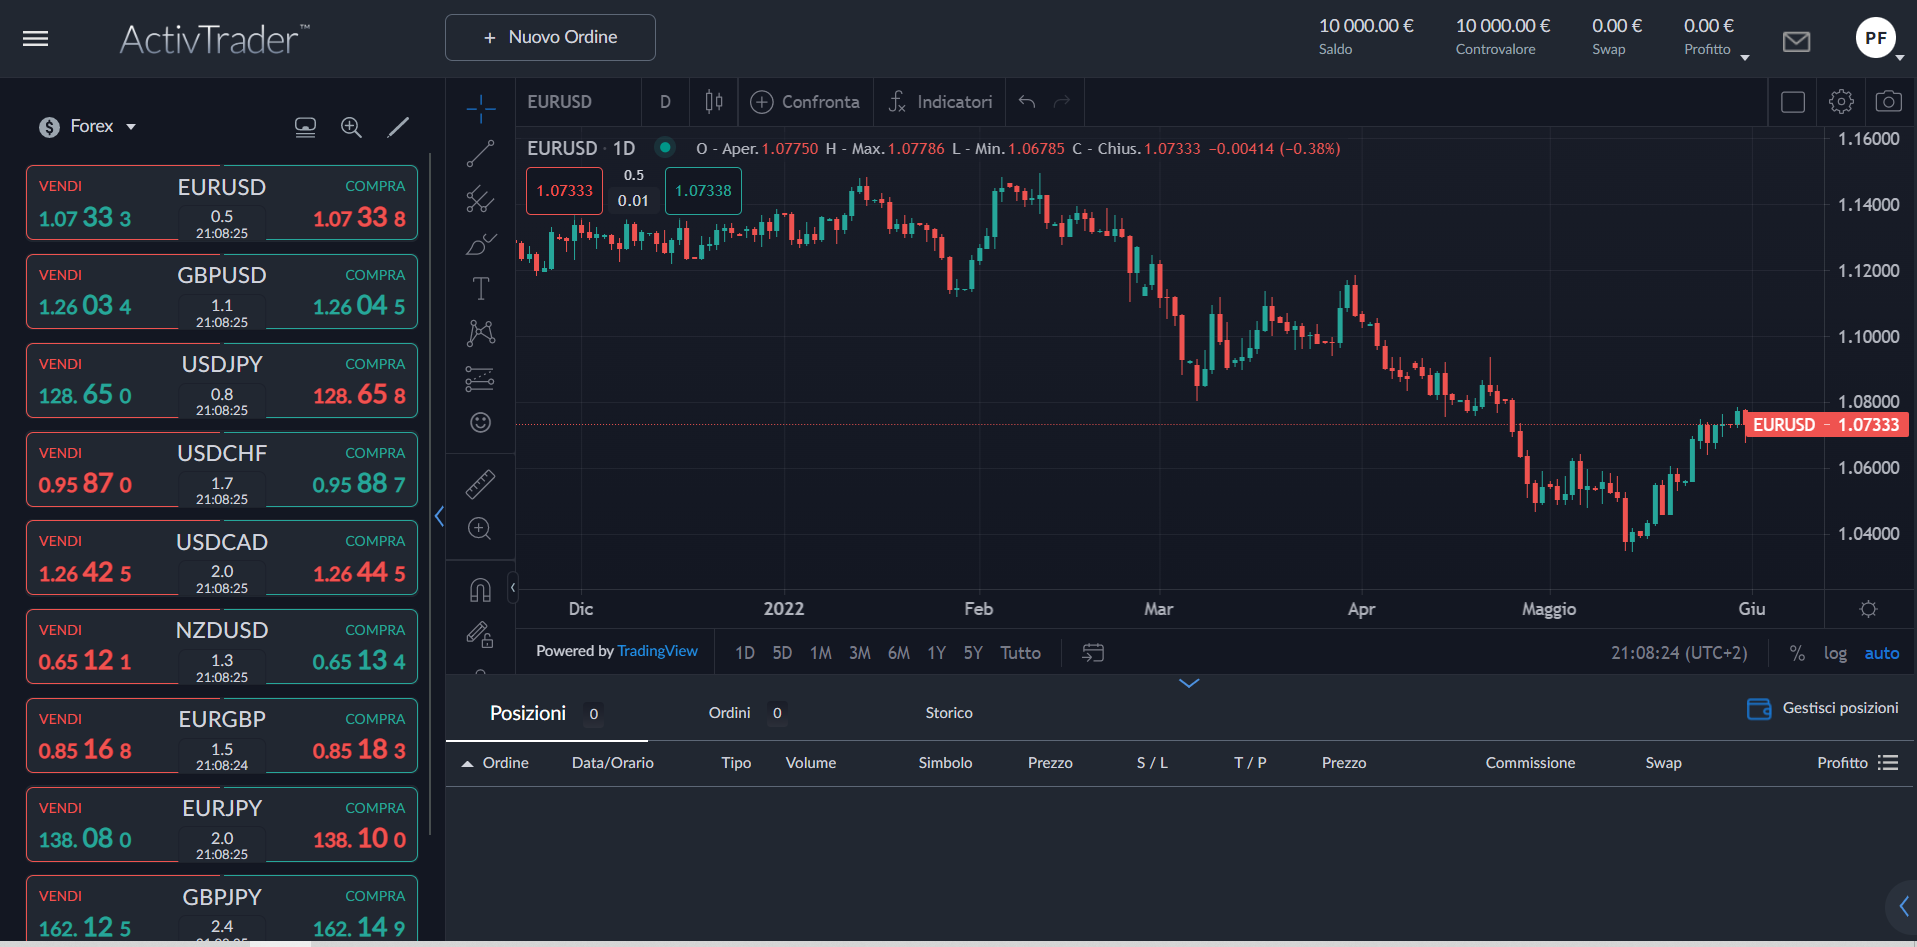Viewport: 1917px width, 947px height.
Task: Select the crosshair cursor tool
Action: pyautogui.click(x=481, y=109)
